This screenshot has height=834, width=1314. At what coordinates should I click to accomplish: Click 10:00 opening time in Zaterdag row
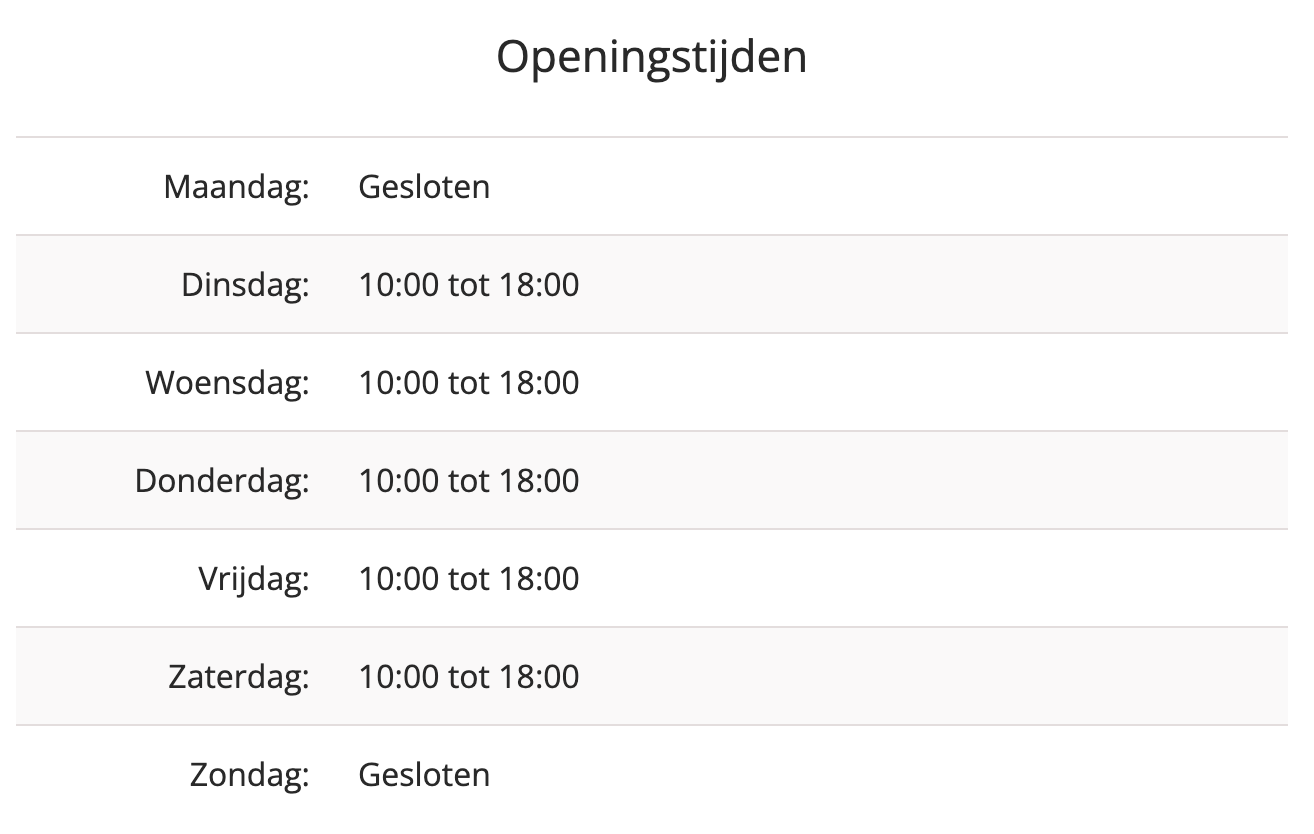click(398, 677)
